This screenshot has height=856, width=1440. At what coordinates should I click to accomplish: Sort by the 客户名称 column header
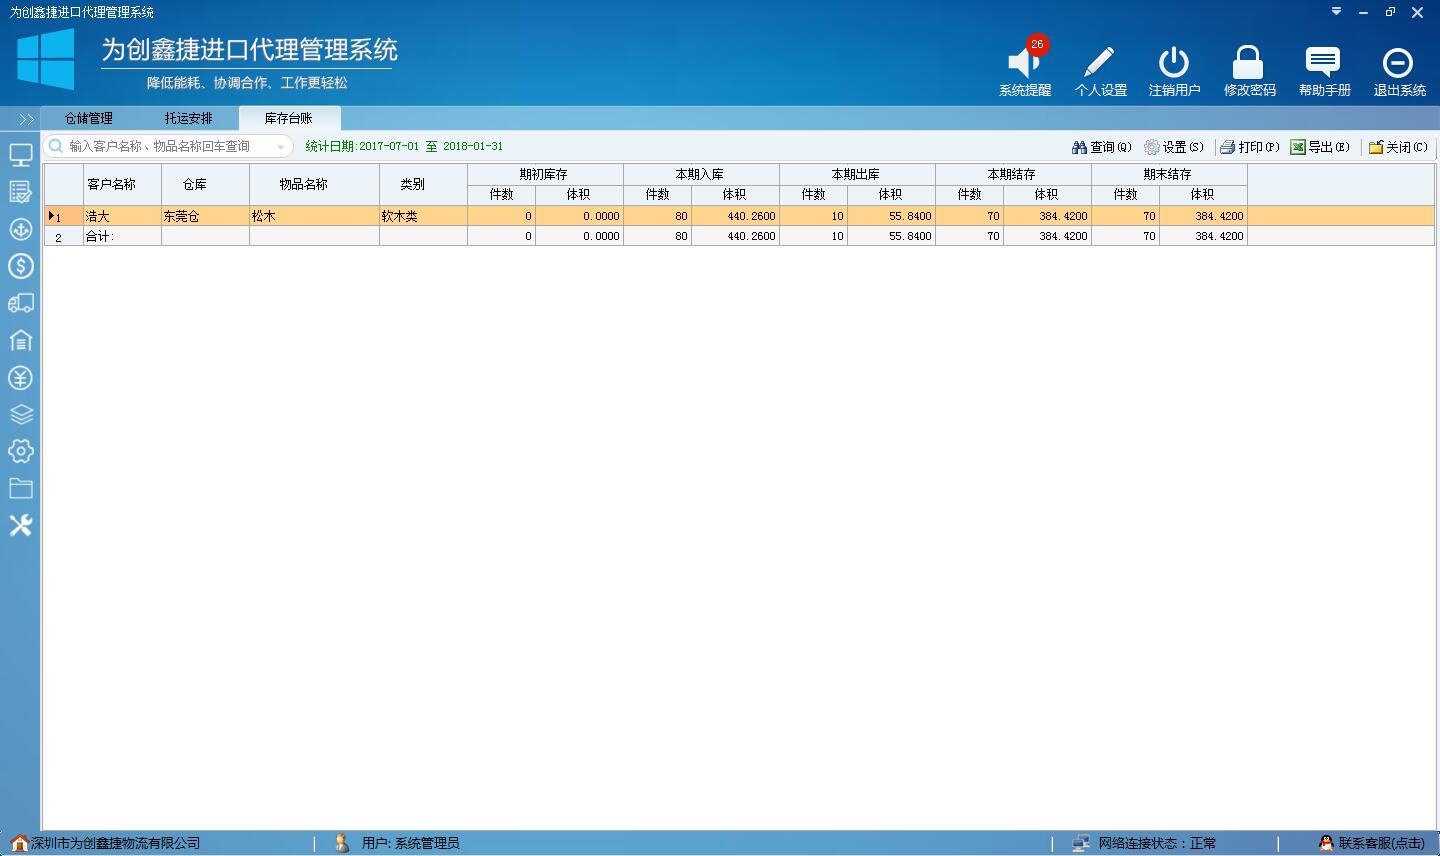click(x=122, y=184)
